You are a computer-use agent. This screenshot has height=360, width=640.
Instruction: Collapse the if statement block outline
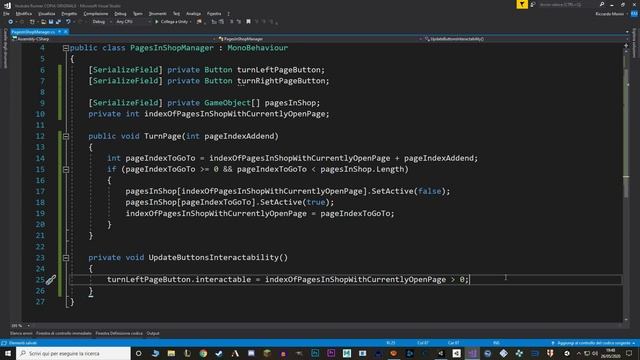[66, 169]
